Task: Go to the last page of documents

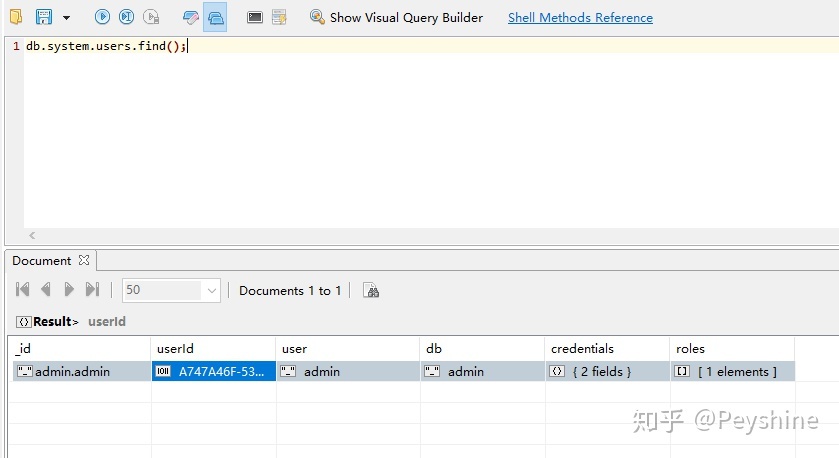Action: [x=92, y=289]
